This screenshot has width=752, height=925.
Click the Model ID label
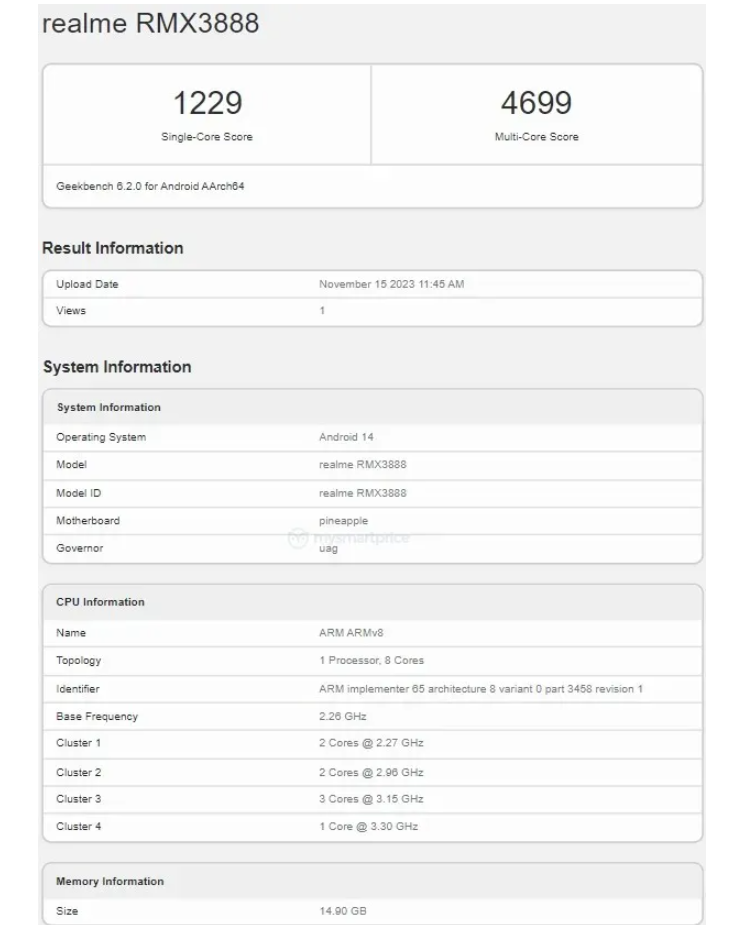(78, 493)
